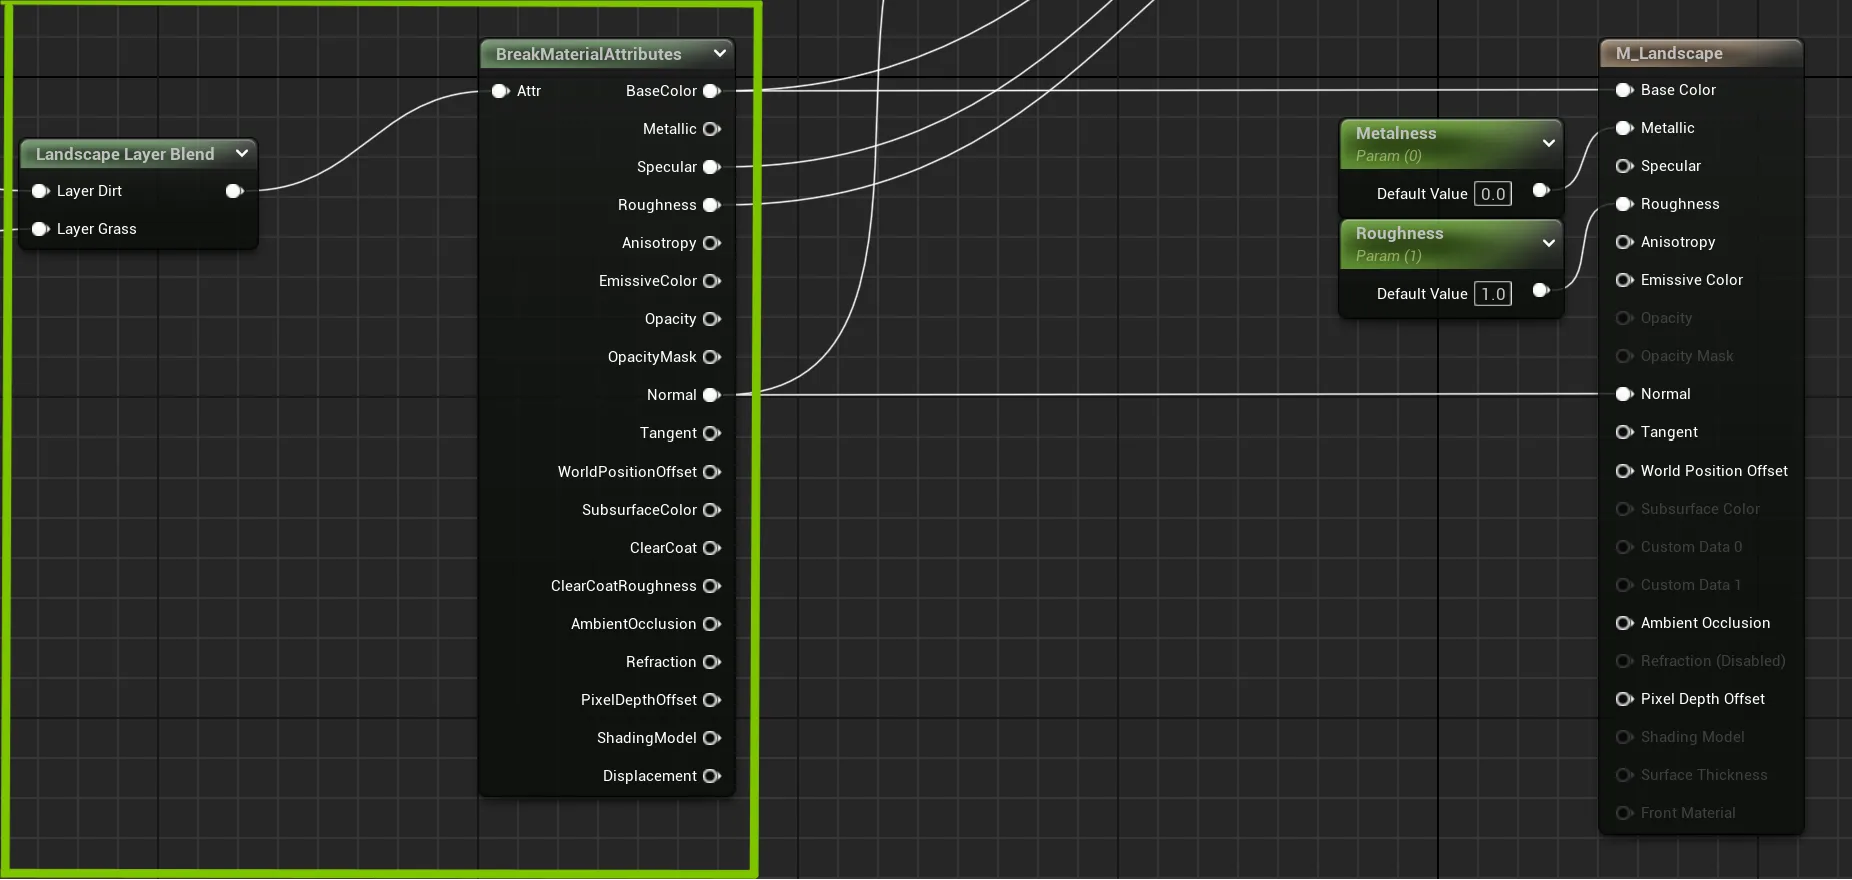The width and height of the screenshot is (1852, 880).
Task: Click ShadingModel output pin
Action: pos(712,738)
